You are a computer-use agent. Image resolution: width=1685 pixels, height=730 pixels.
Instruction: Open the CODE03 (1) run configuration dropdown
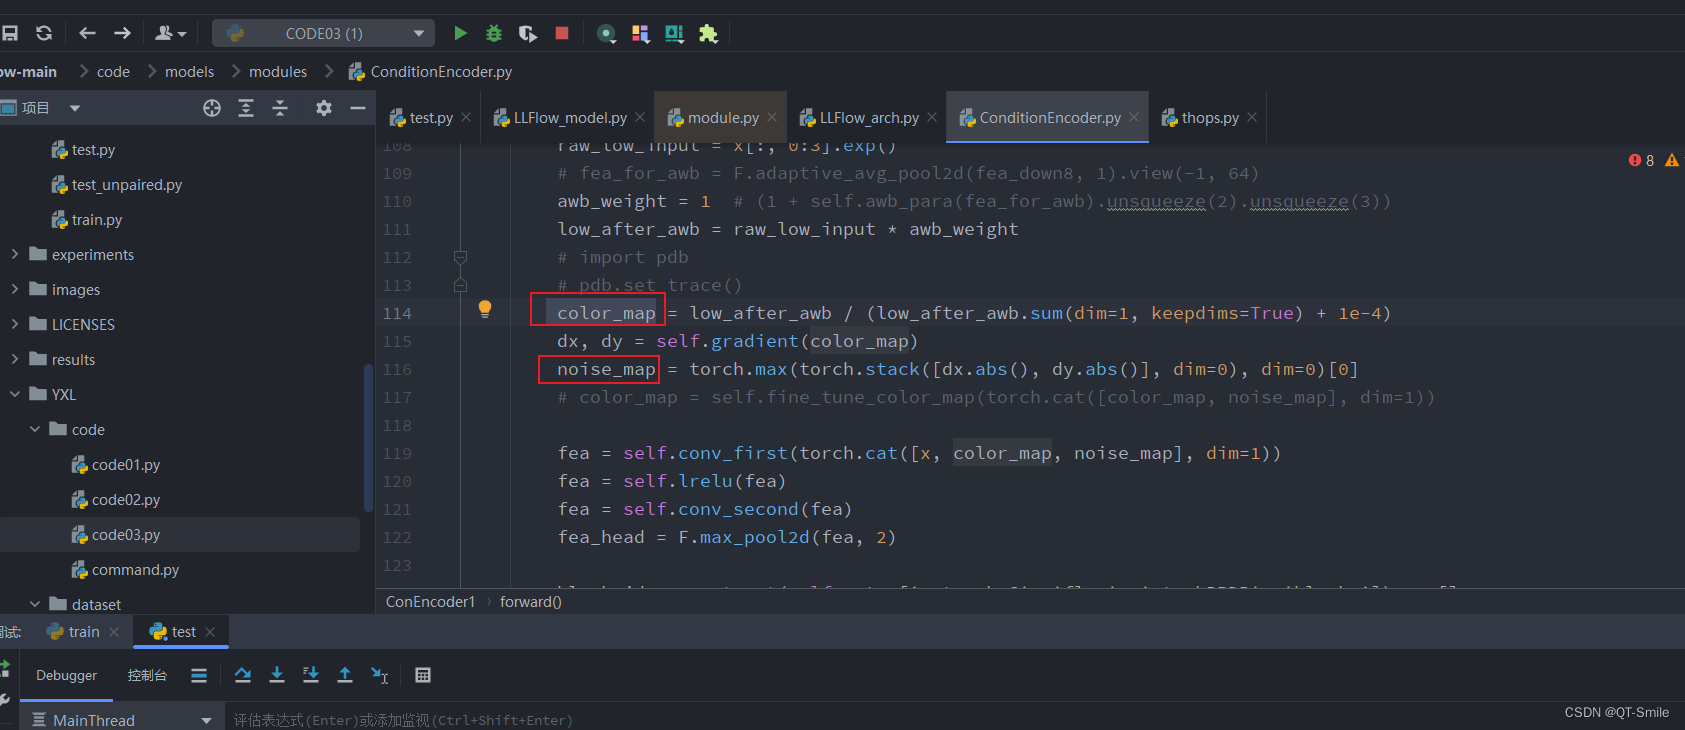(323, 33)
